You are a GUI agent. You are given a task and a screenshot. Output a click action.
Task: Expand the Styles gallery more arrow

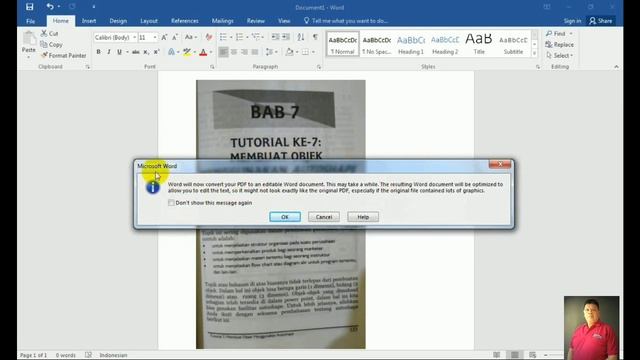point(534,53)
